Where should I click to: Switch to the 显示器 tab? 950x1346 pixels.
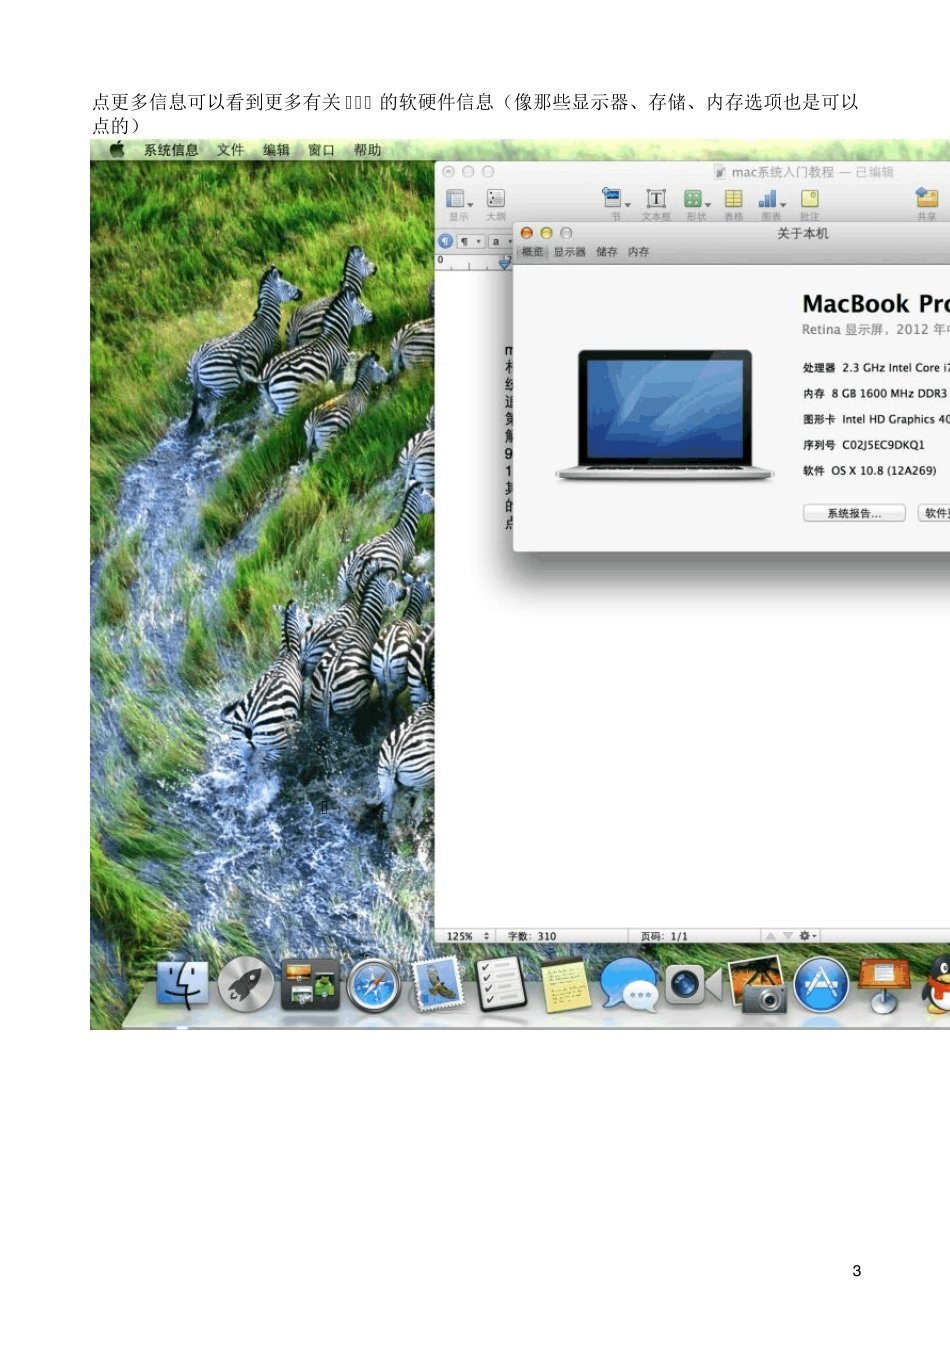(x=569, y=252)
